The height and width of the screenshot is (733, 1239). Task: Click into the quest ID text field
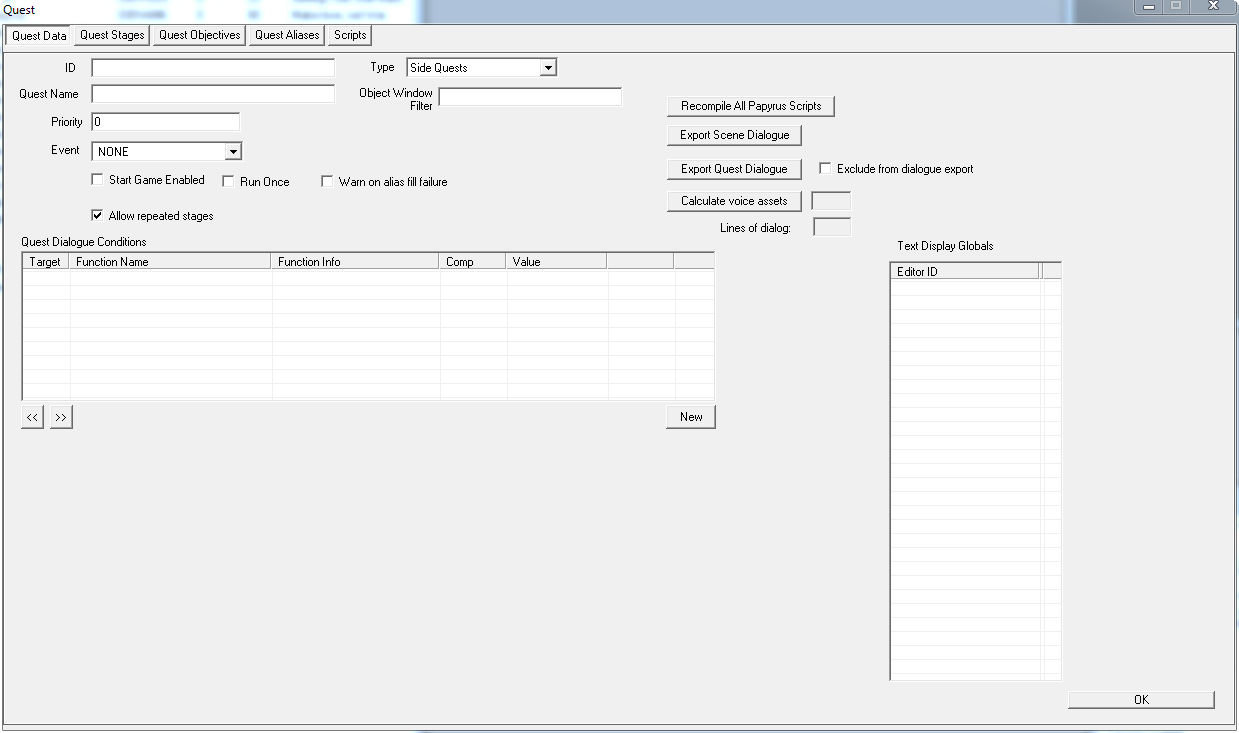pos(213,68)
